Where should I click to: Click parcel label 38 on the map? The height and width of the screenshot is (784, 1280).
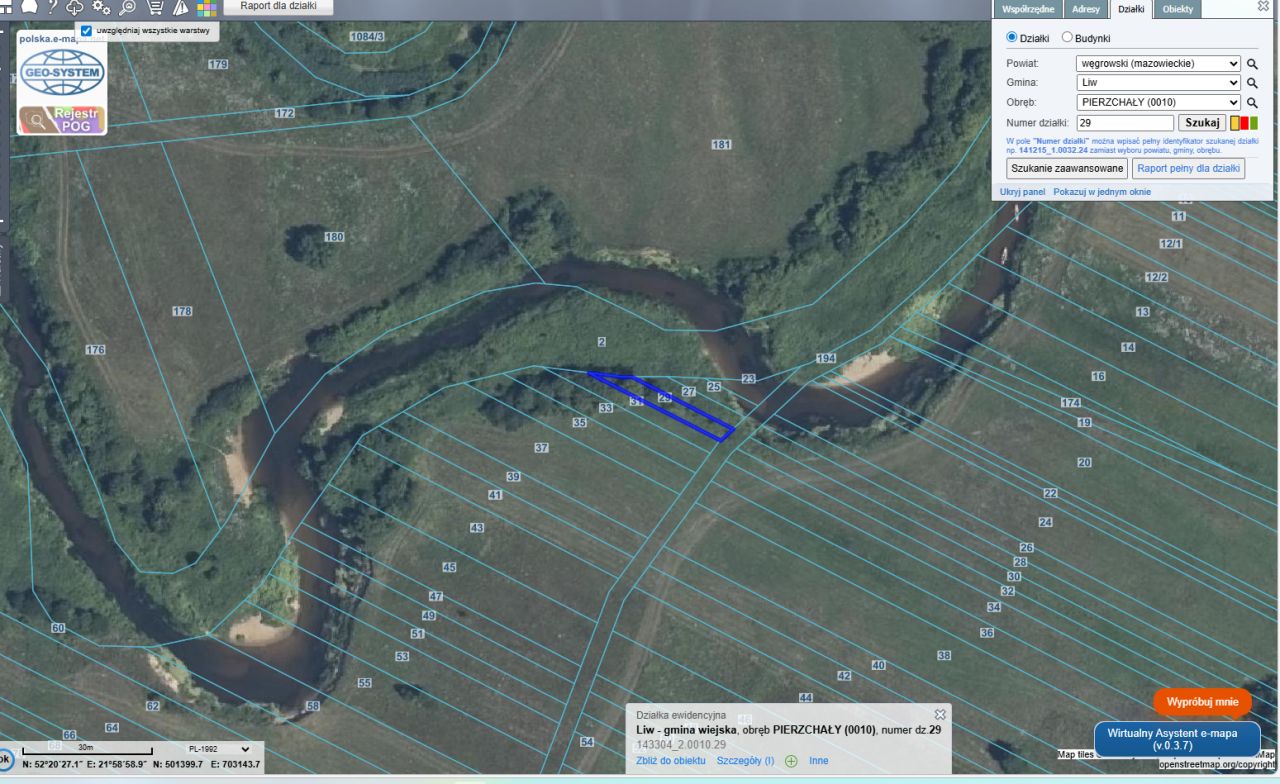[x=944, y=656]
